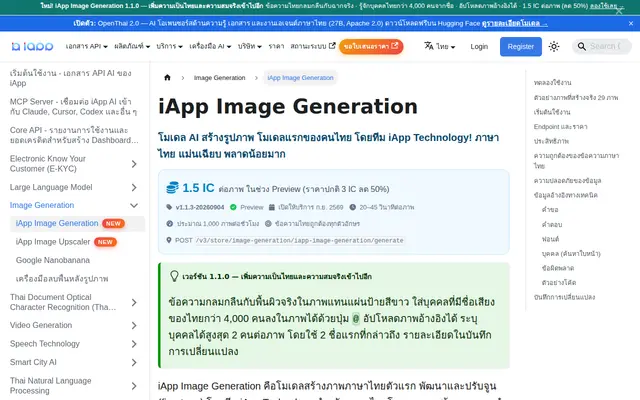Click the POST endpoint path code text
Image resolution: width=640 pixels, height=400 pixels.
pyautogui.click(x=300, y=240)
